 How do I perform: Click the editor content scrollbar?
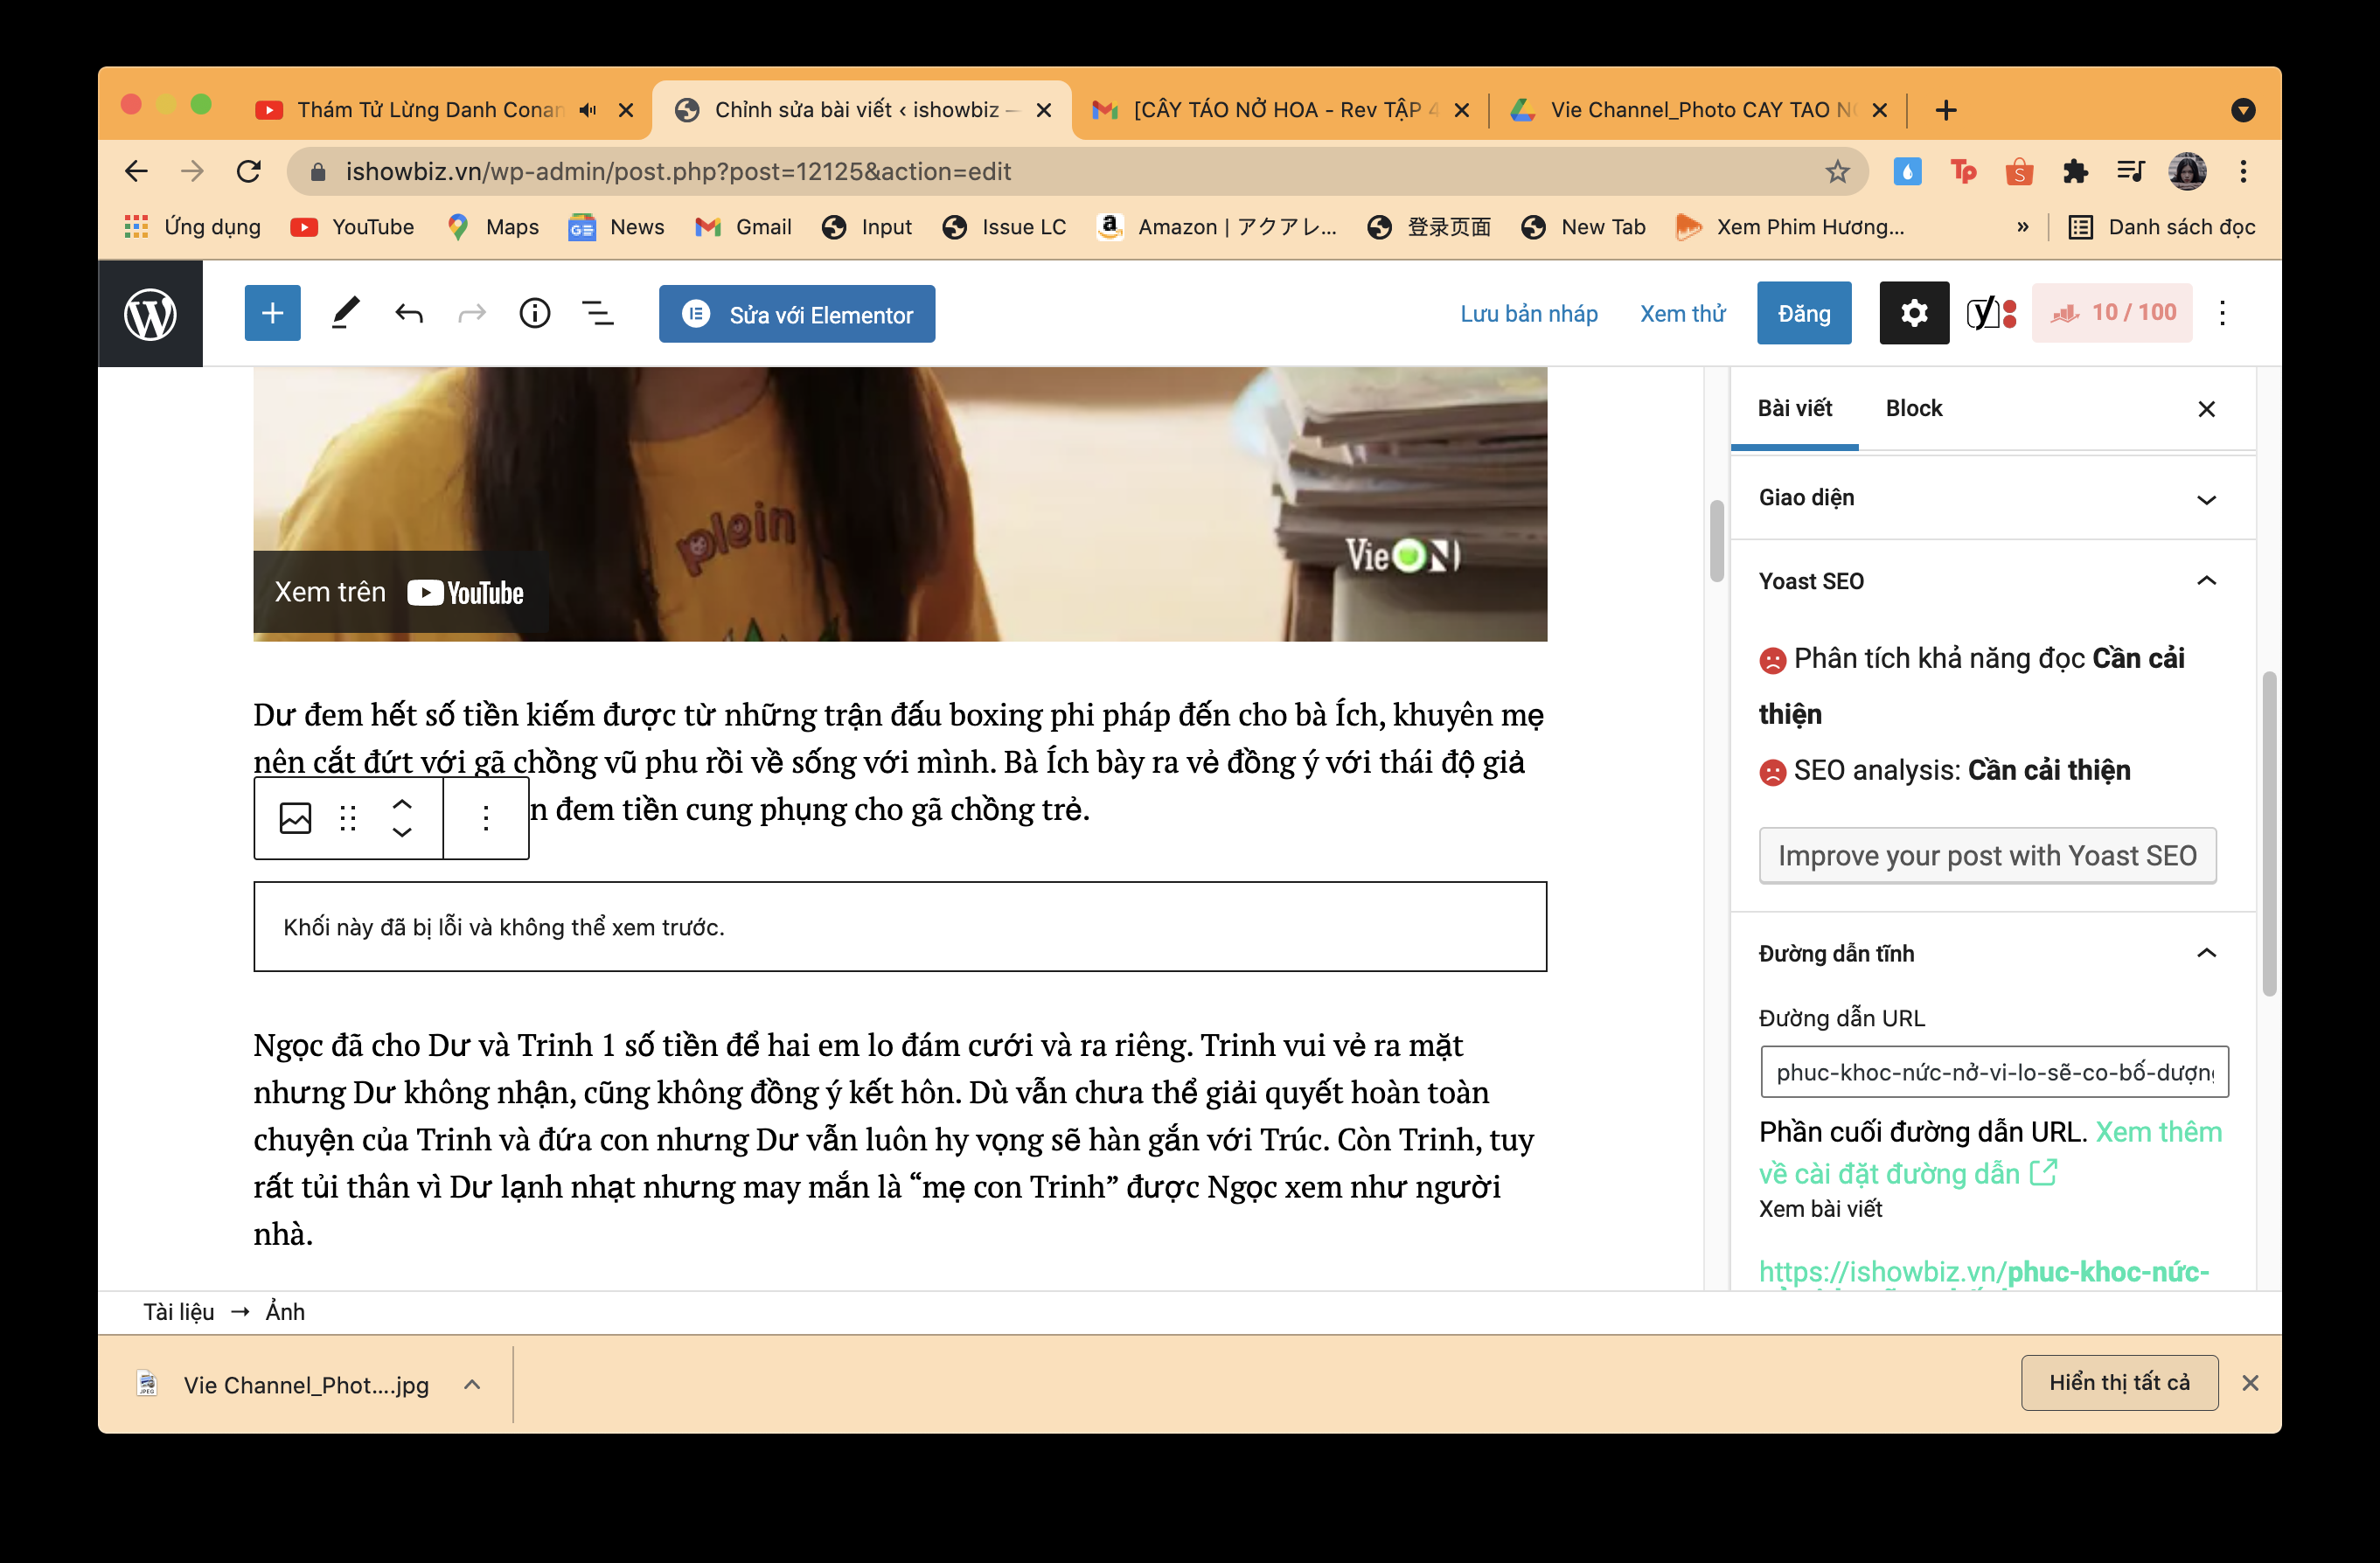1716,540
